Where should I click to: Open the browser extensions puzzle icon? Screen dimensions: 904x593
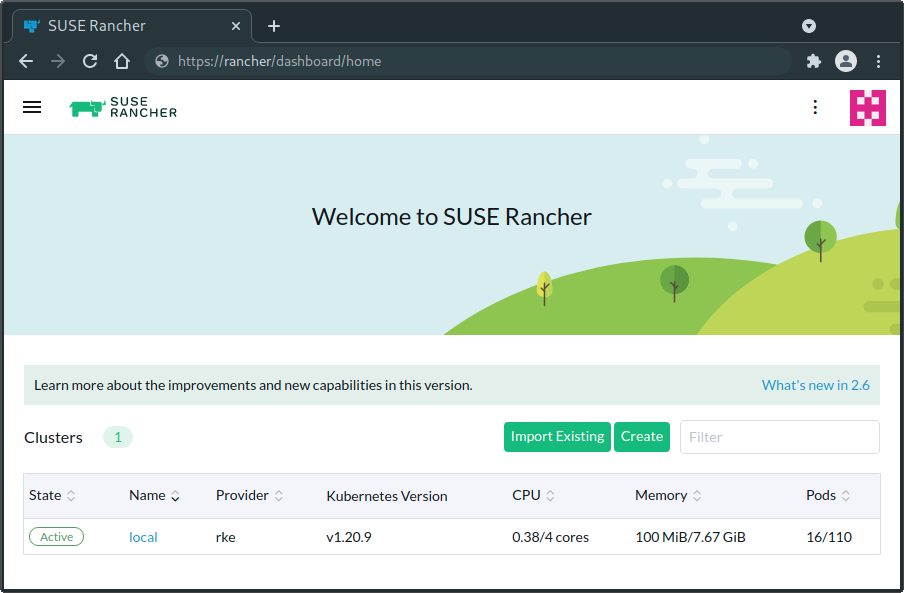pyautogui.click(x=813, y=61)
